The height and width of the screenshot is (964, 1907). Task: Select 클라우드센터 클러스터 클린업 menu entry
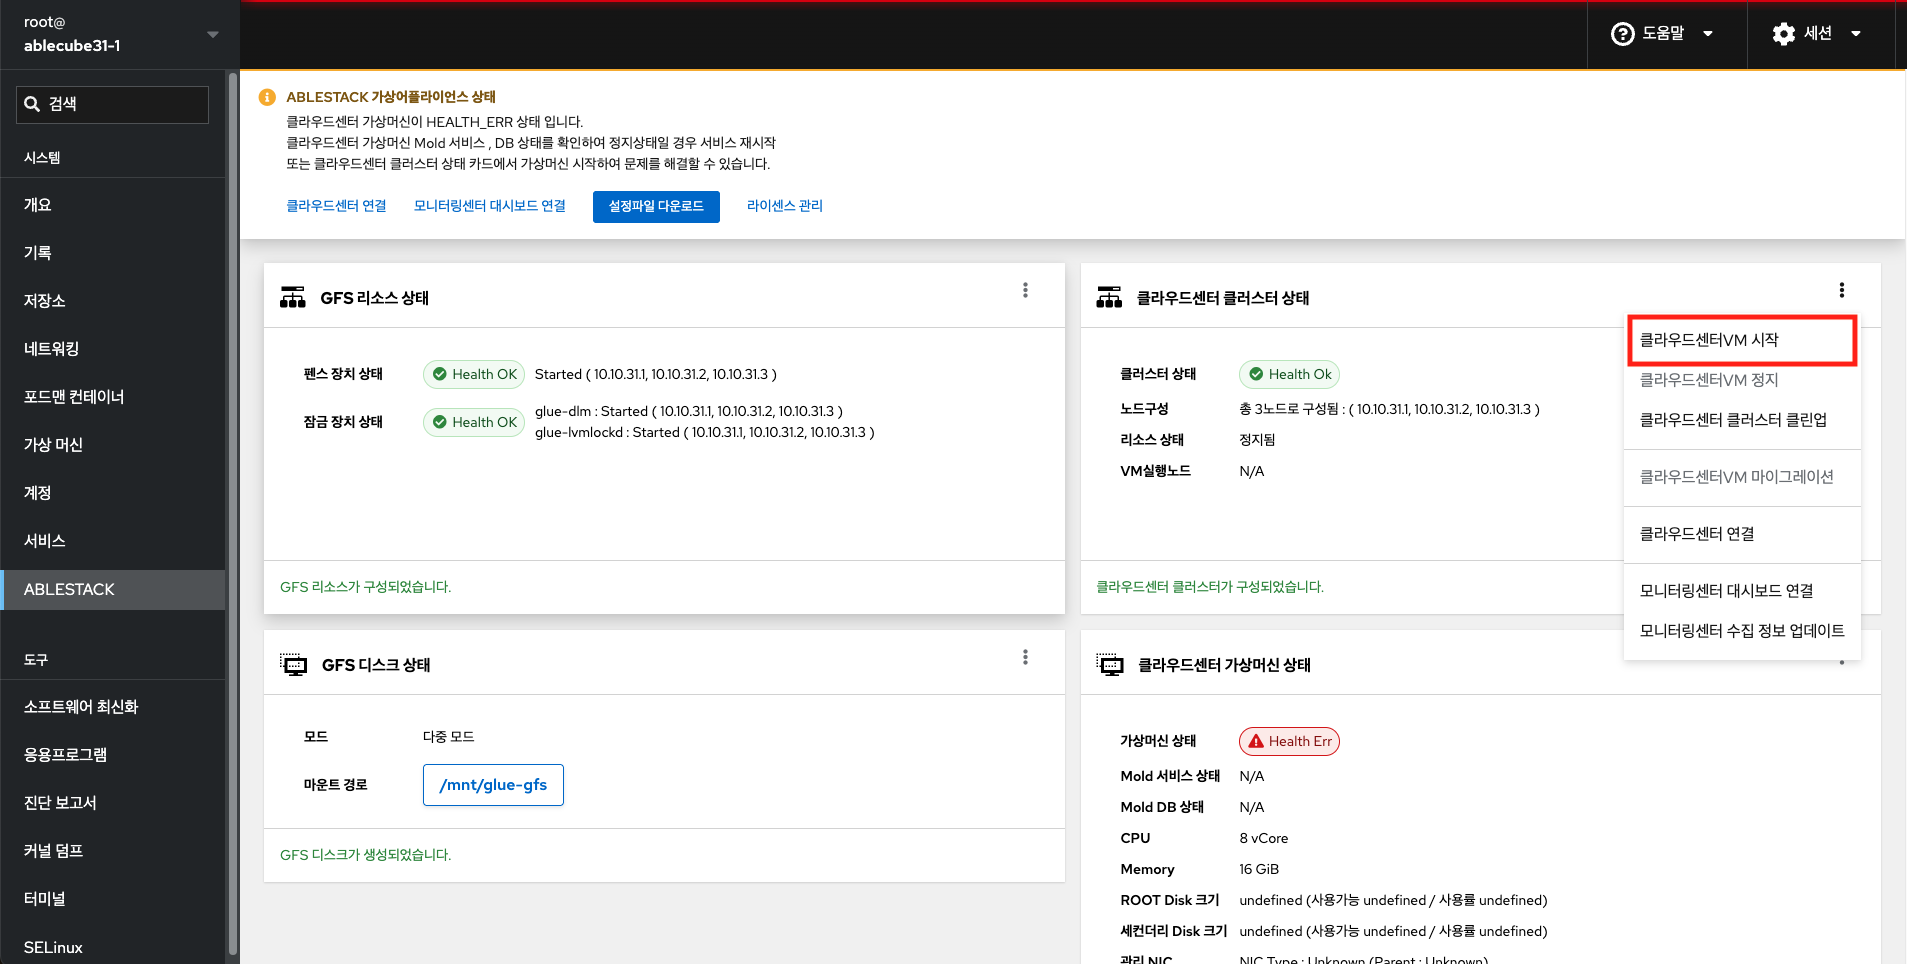pos(1735,419)
